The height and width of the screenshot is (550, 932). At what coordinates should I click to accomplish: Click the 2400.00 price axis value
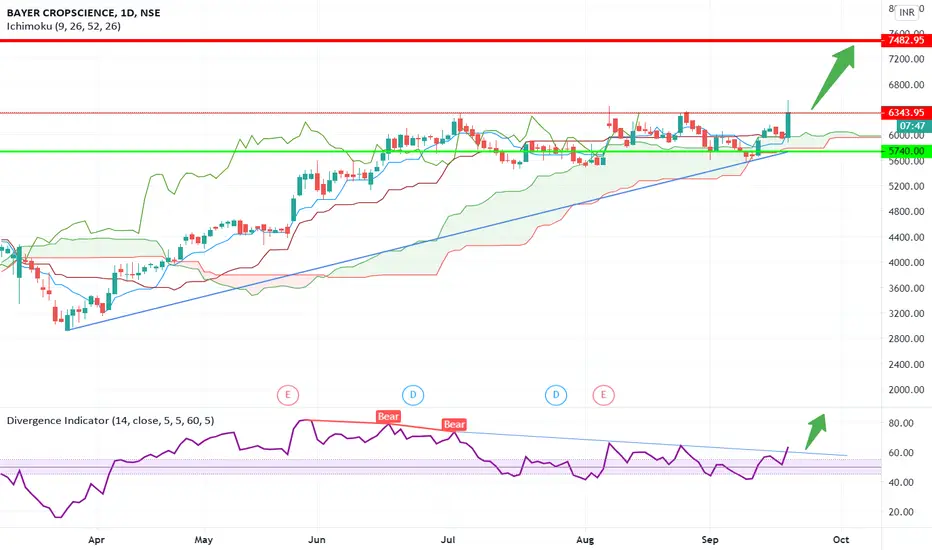[x=906, y=364]
